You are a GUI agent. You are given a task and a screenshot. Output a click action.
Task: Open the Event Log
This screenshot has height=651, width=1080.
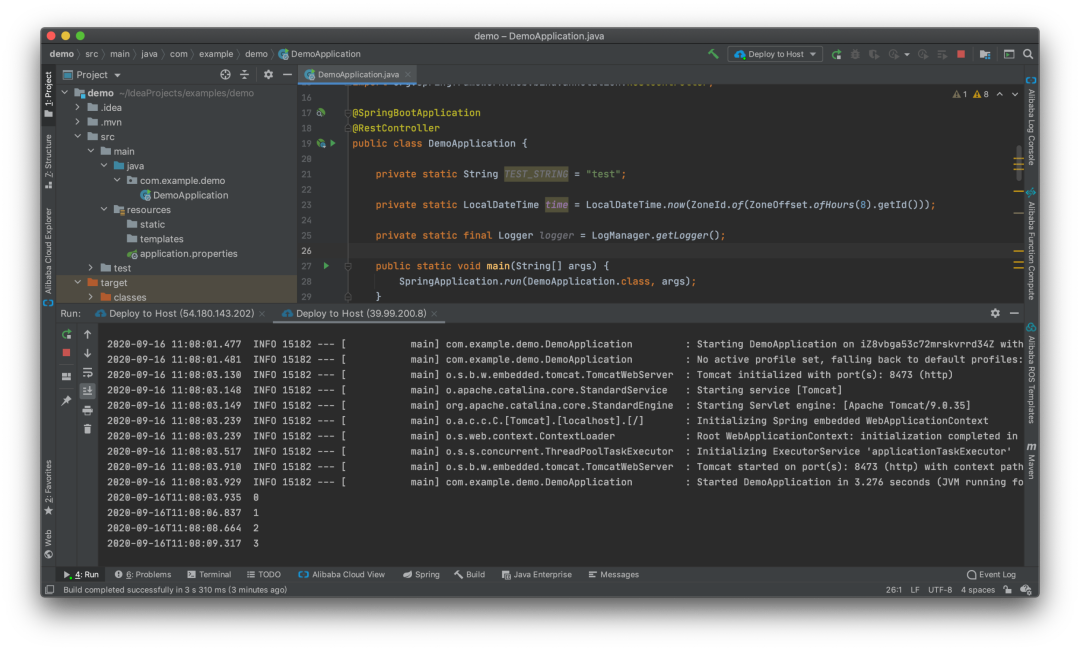click(x=991, y=575)
